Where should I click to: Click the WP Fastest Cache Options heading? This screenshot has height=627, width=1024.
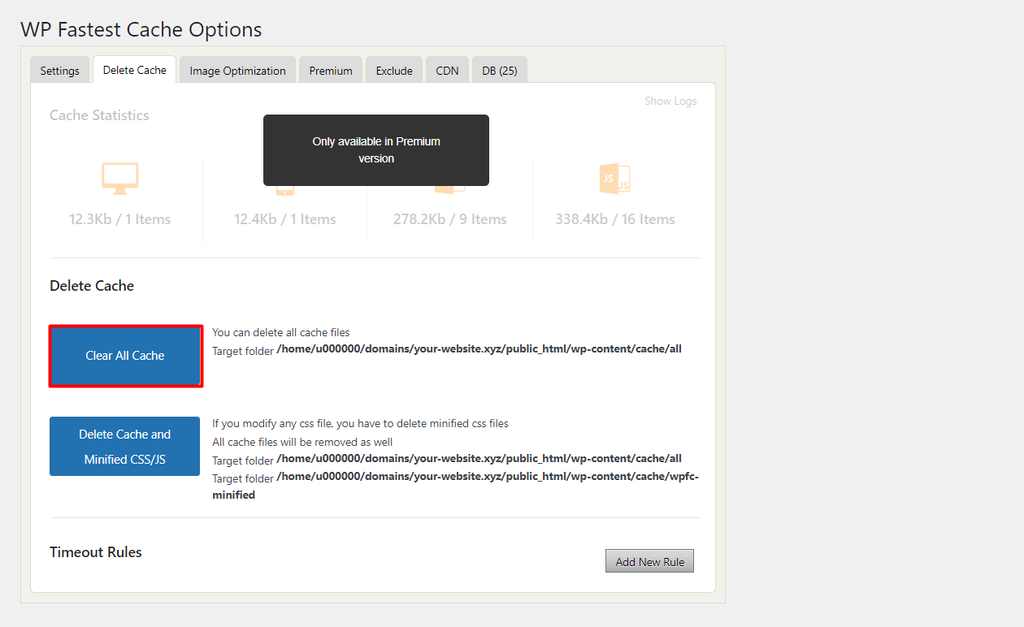coord(141,29)
